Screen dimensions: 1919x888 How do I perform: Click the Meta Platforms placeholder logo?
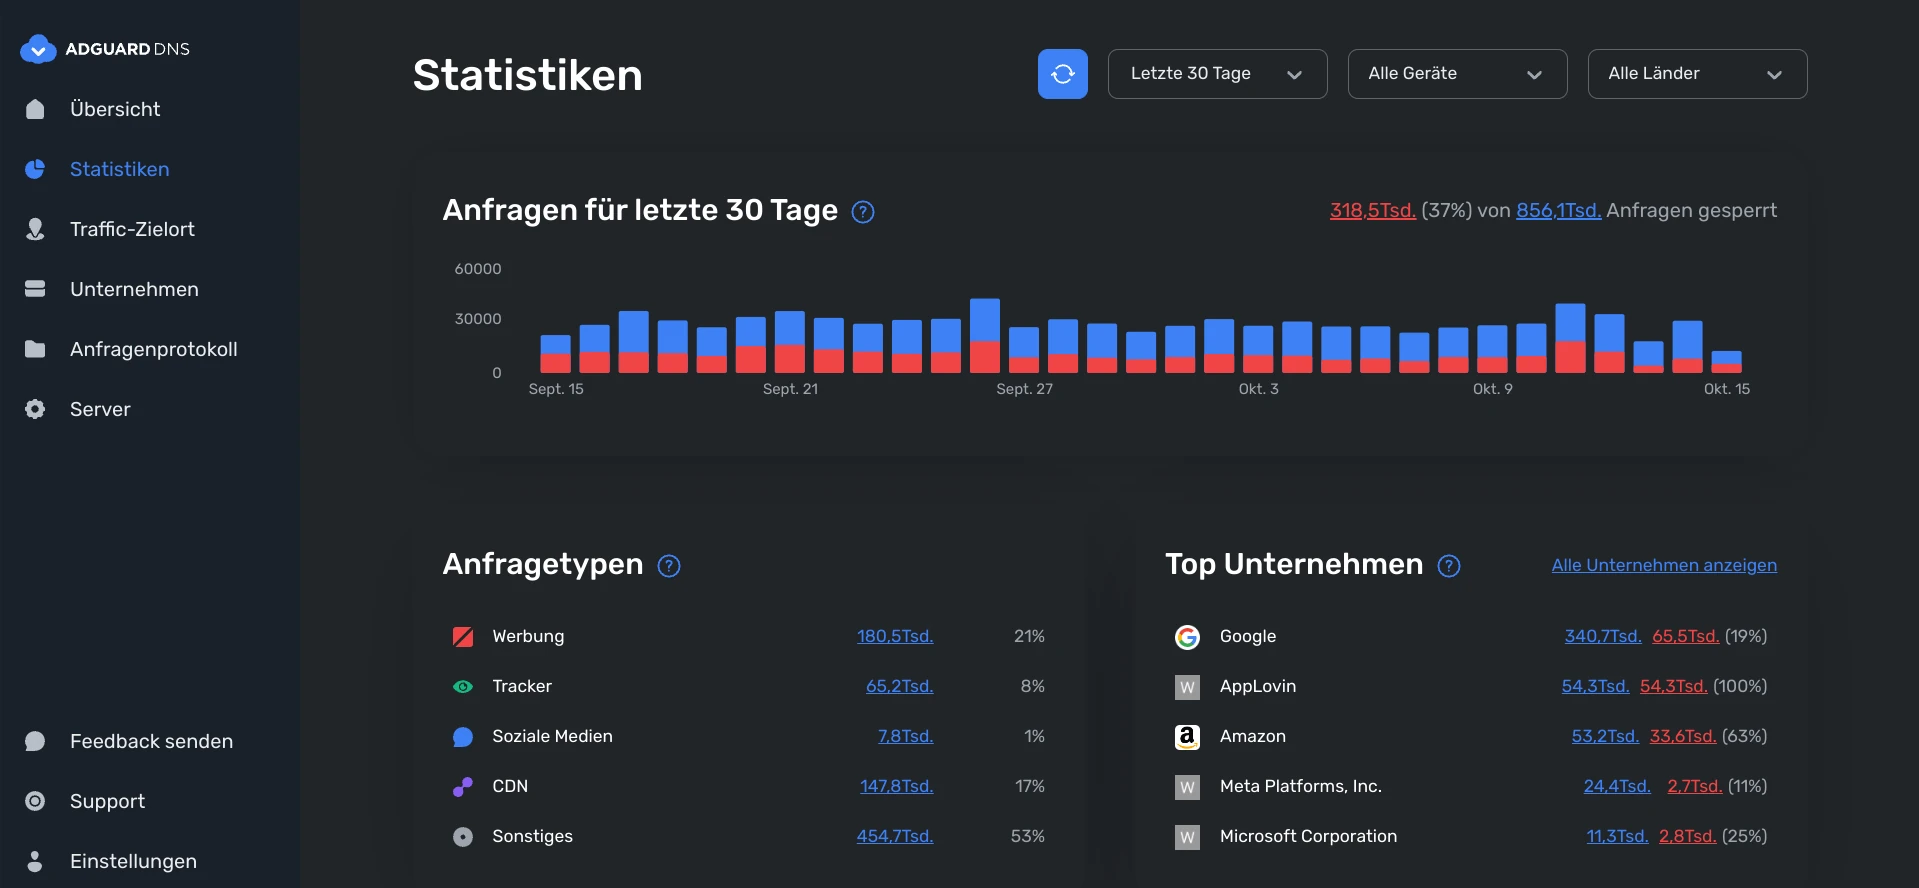[x=1187, y=787]
